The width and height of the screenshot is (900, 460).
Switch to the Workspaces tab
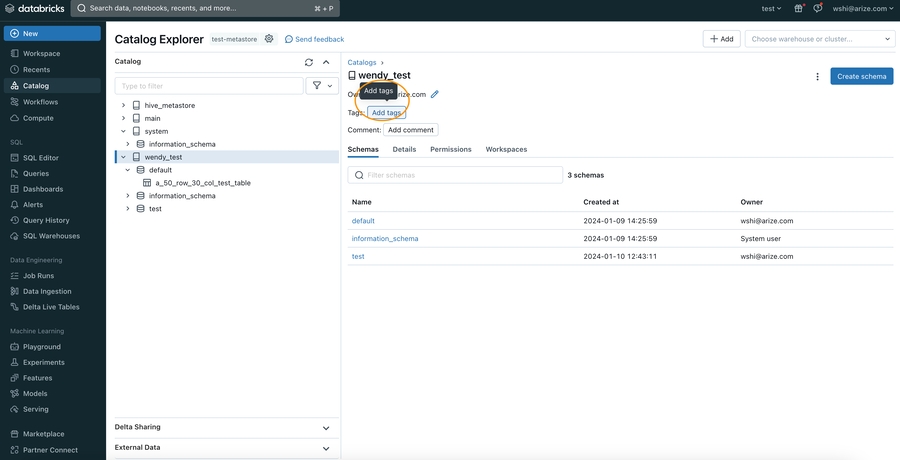506,149
